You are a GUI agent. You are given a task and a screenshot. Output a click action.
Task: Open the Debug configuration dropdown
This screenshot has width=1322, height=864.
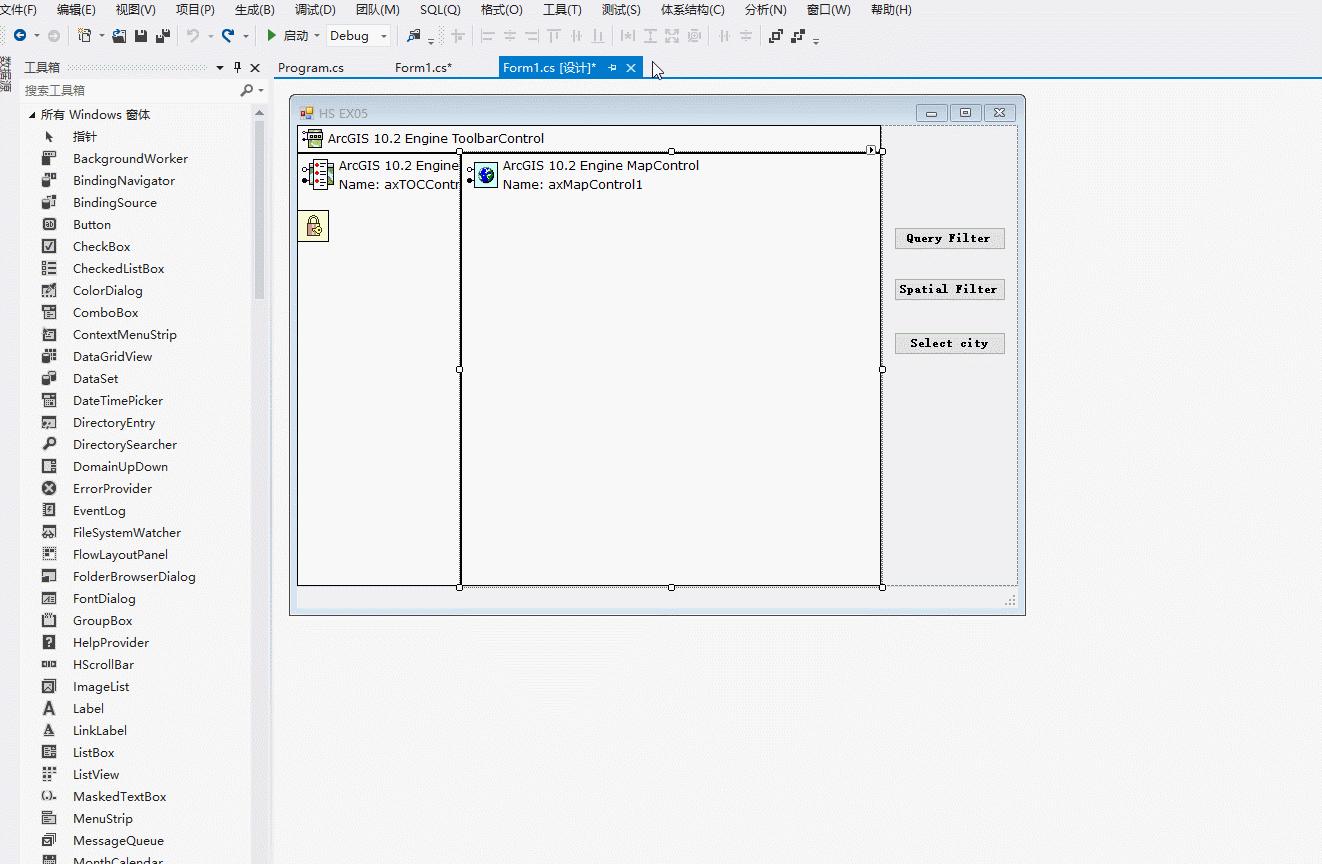(x=359, y=36)
